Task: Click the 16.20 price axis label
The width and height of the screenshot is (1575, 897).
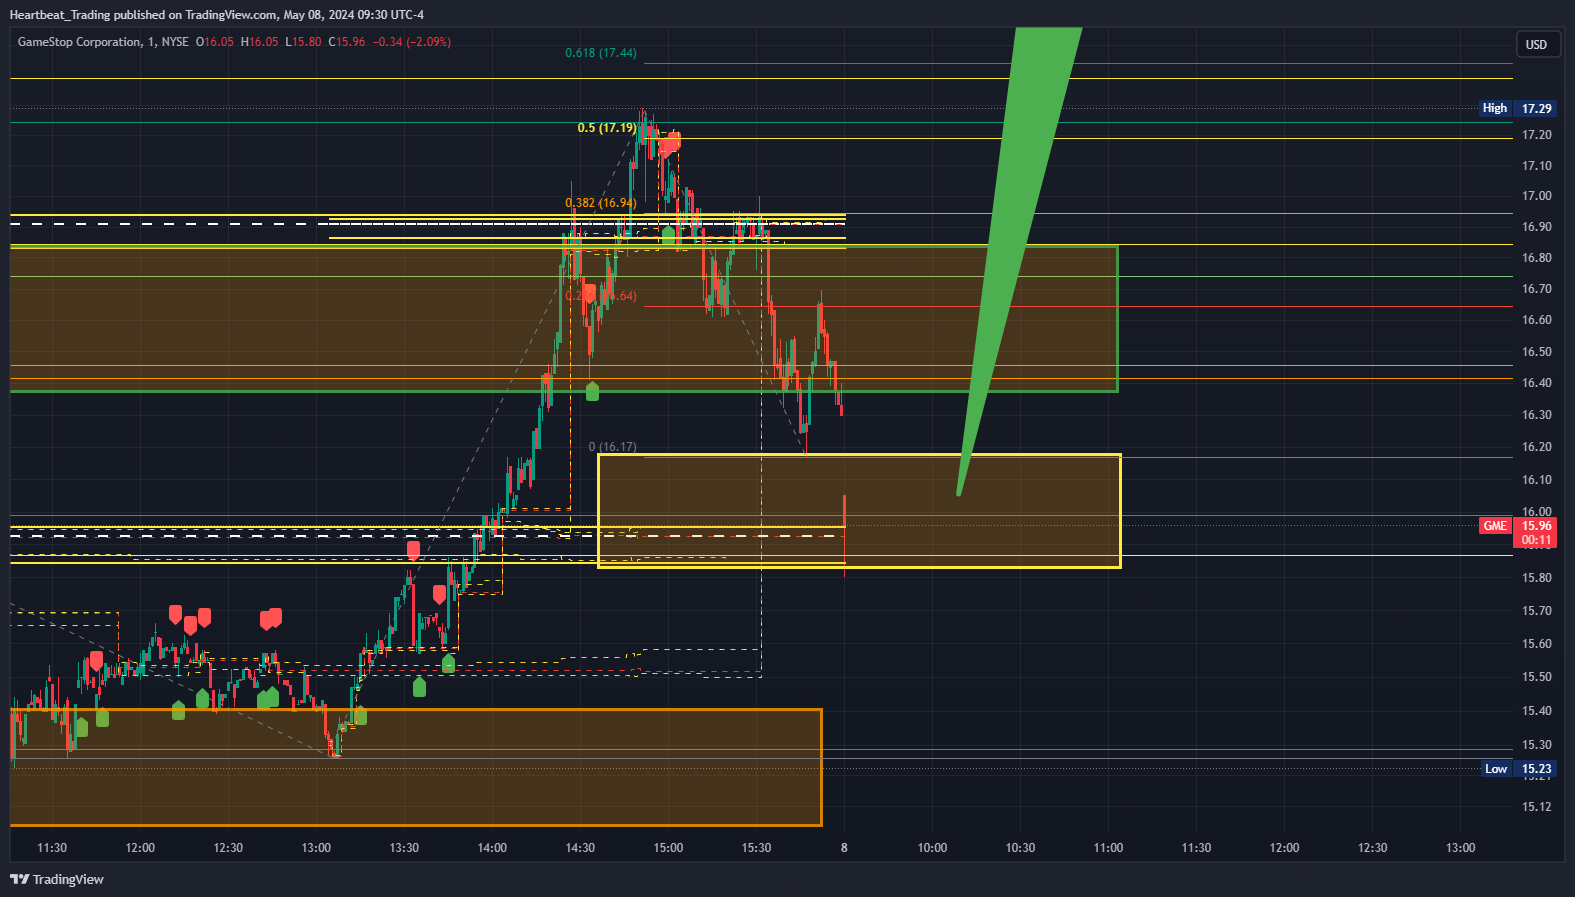Action: [1536, 447]
